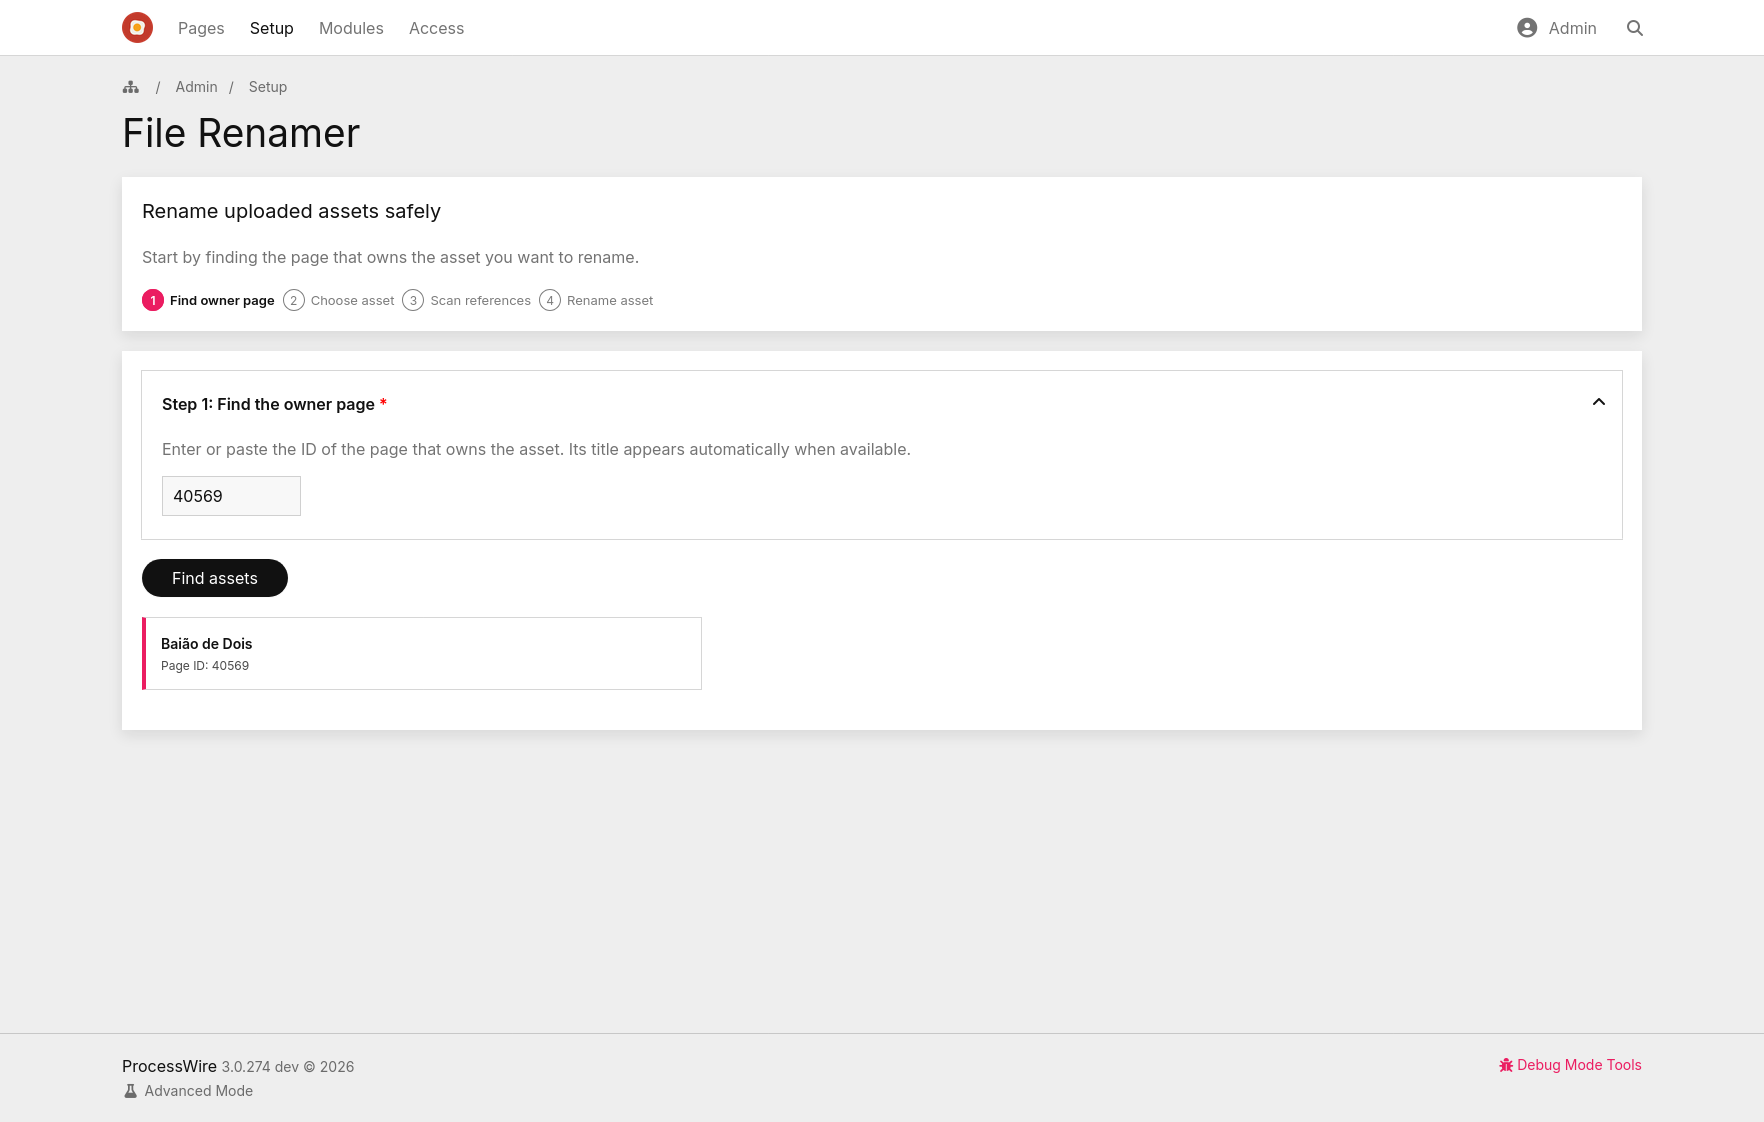The height and width of the screenshot is (1122, 1764).
Task: Click the Admin profile name
Action: click(x=1573, y=28)
